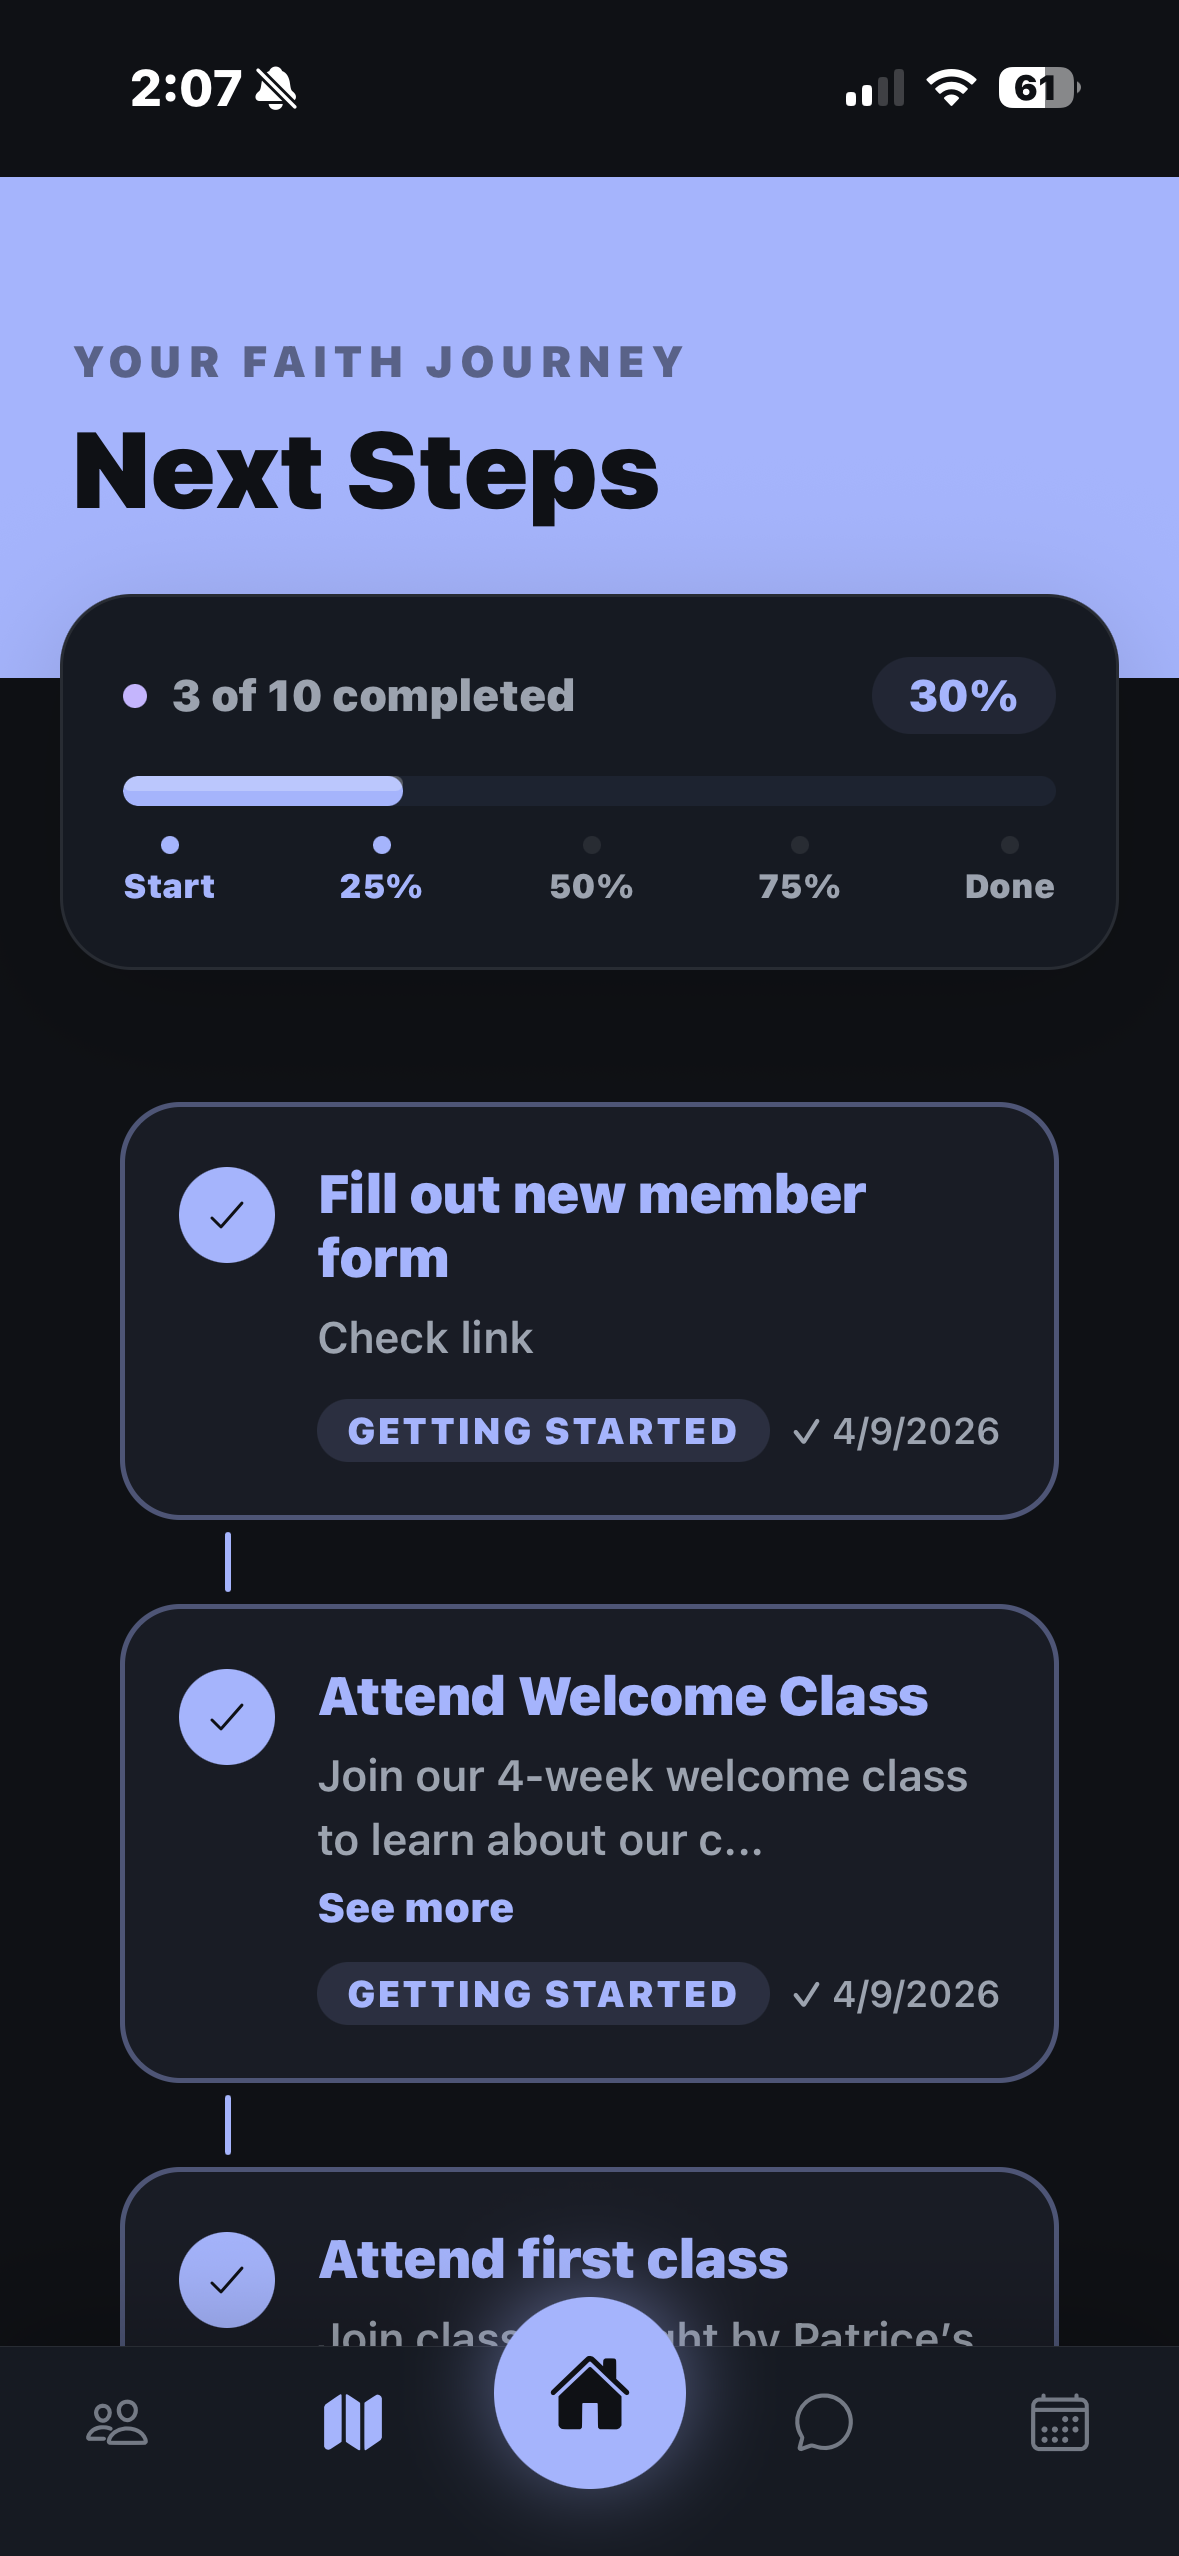Viewport: 1179px width, 2556px height.
Task: Open the chat bubble icon
Action: (824, 2423)
